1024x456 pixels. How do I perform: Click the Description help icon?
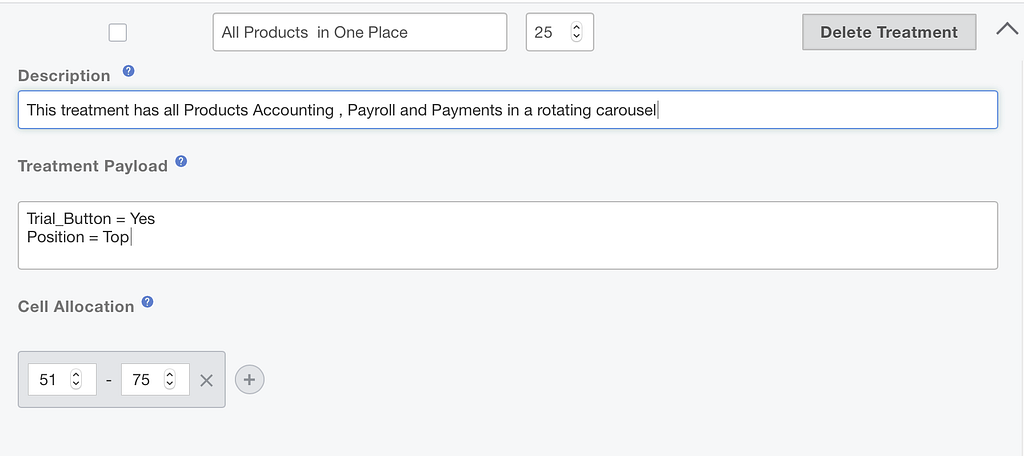click(128, 72)
